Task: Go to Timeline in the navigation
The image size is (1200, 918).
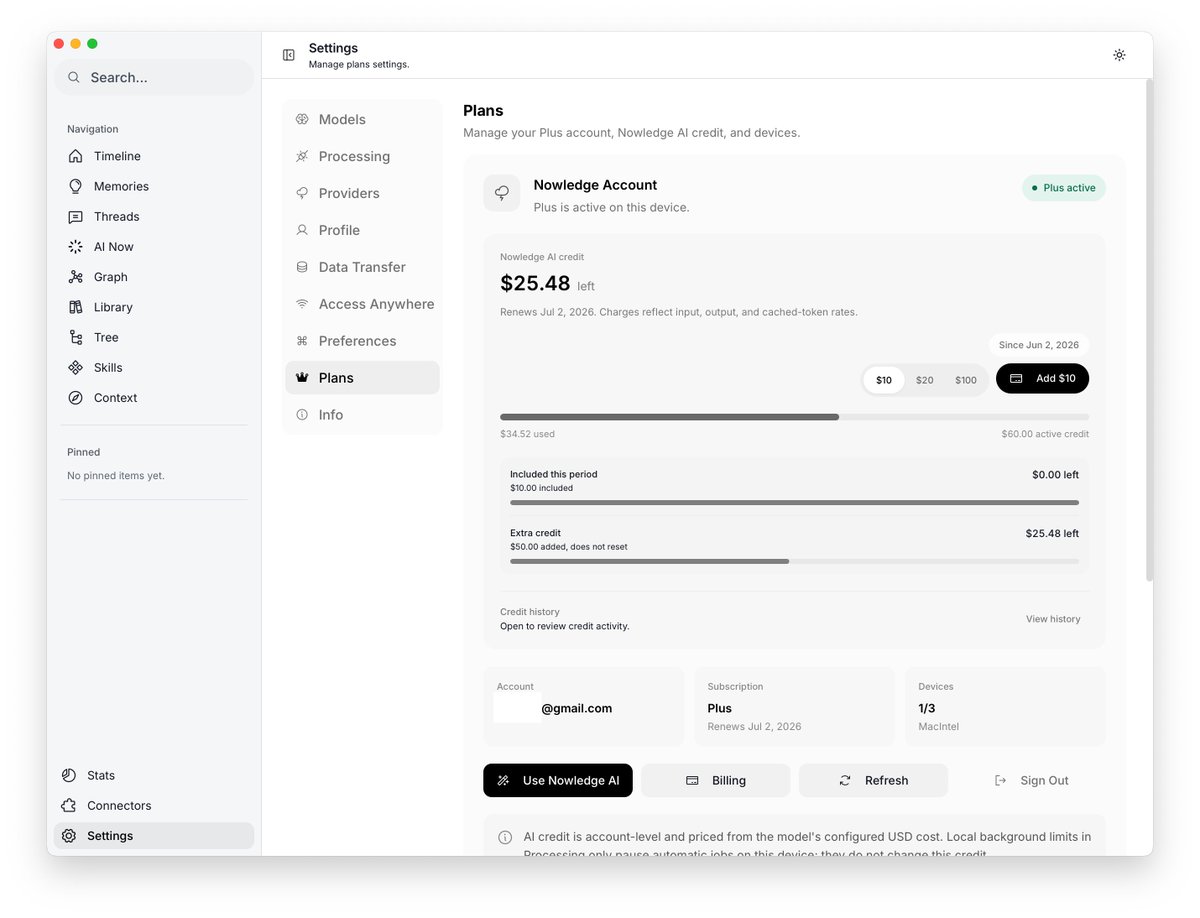Action: tap(154, 156)
